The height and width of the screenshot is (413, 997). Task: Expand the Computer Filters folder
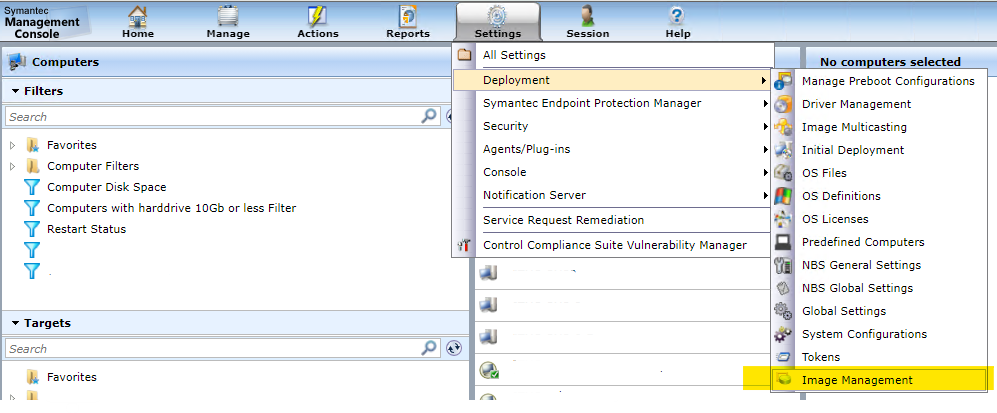(x=12, y=166)
